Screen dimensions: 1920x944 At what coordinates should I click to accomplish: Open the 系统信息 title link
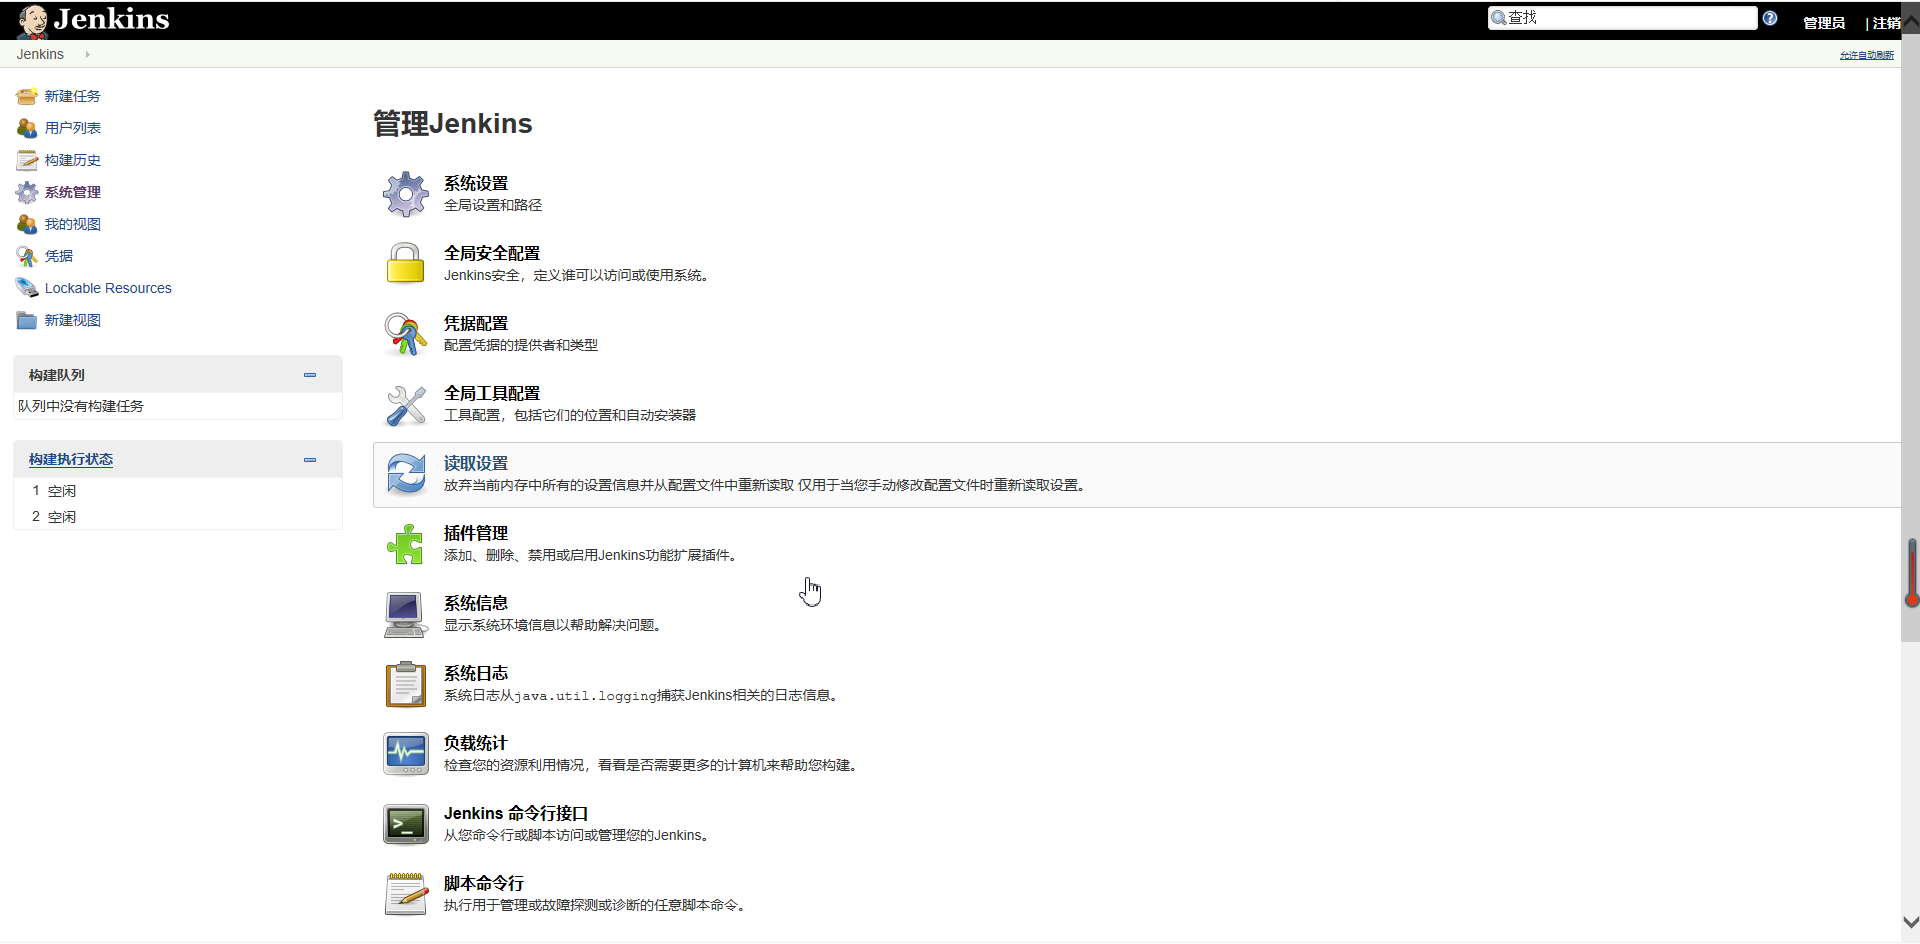click(x=476, y=603)
